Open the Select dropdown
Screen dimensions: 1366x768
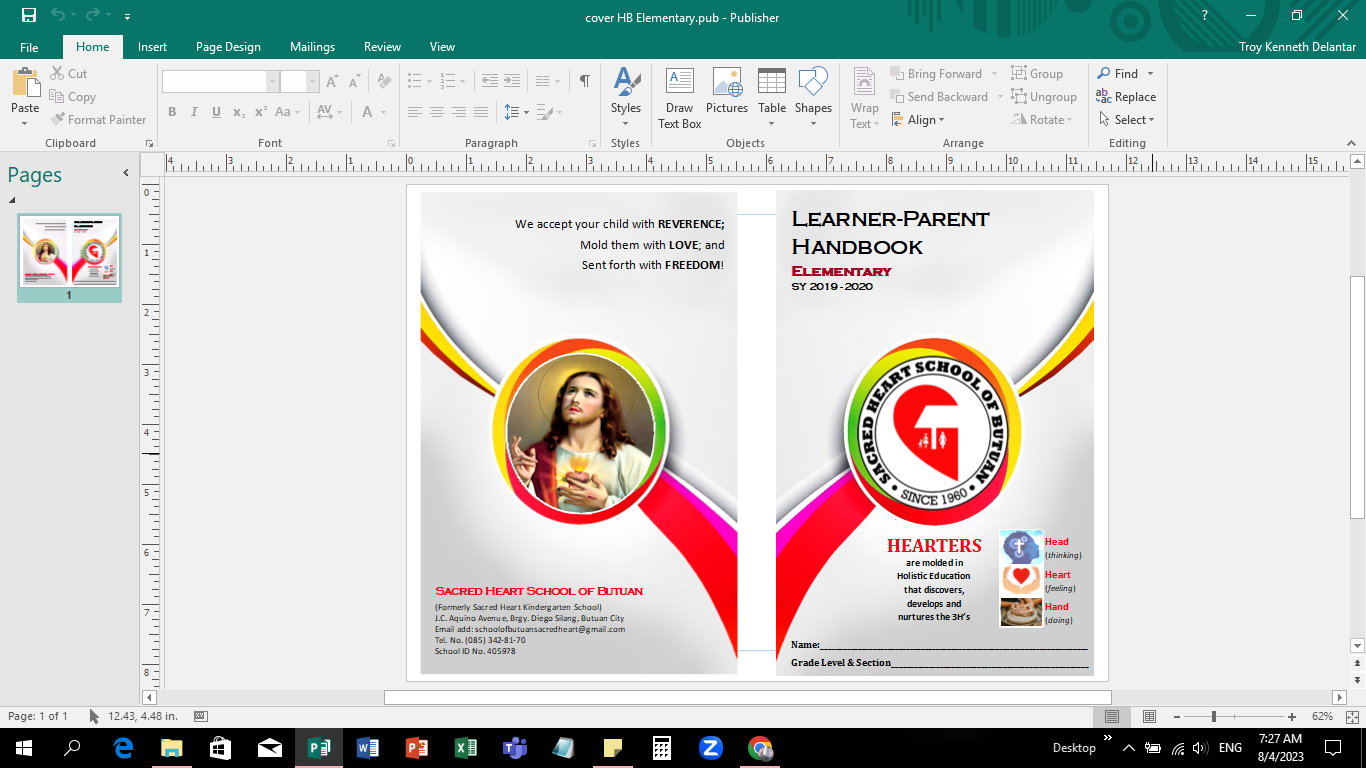1126,120
